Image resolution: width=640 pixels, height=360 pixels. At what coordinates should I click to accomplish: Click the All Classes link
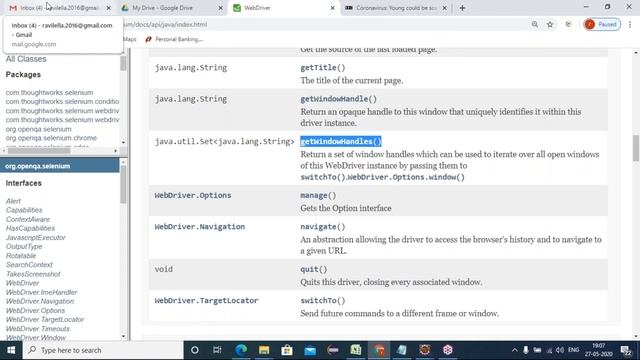click(26, 59)
